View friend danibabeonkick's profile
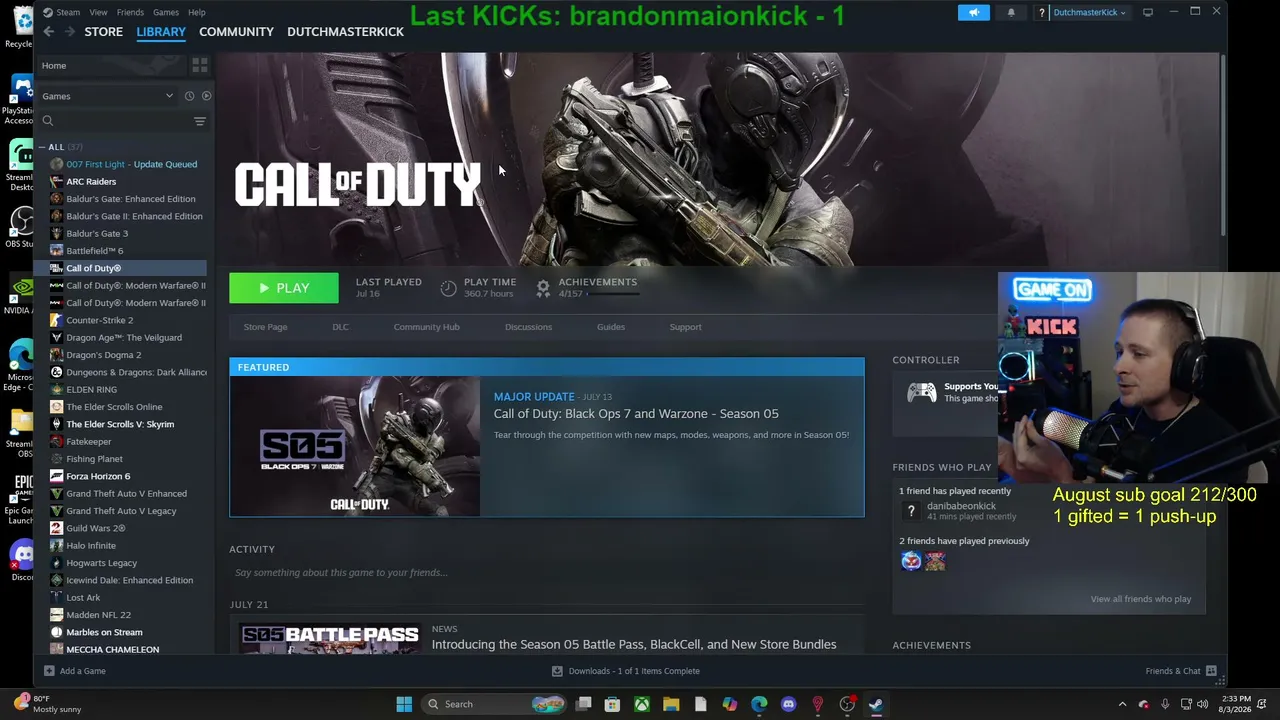1280x720 pixels. pos(961,506)
